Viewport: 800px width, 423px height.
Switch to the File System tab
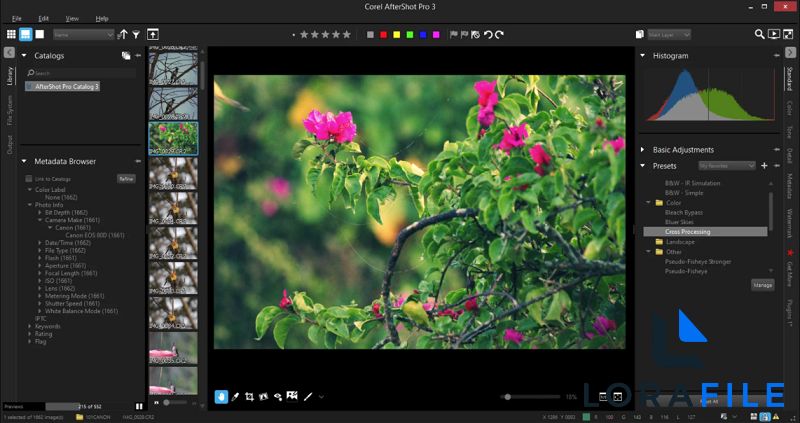tap(10, 110)
